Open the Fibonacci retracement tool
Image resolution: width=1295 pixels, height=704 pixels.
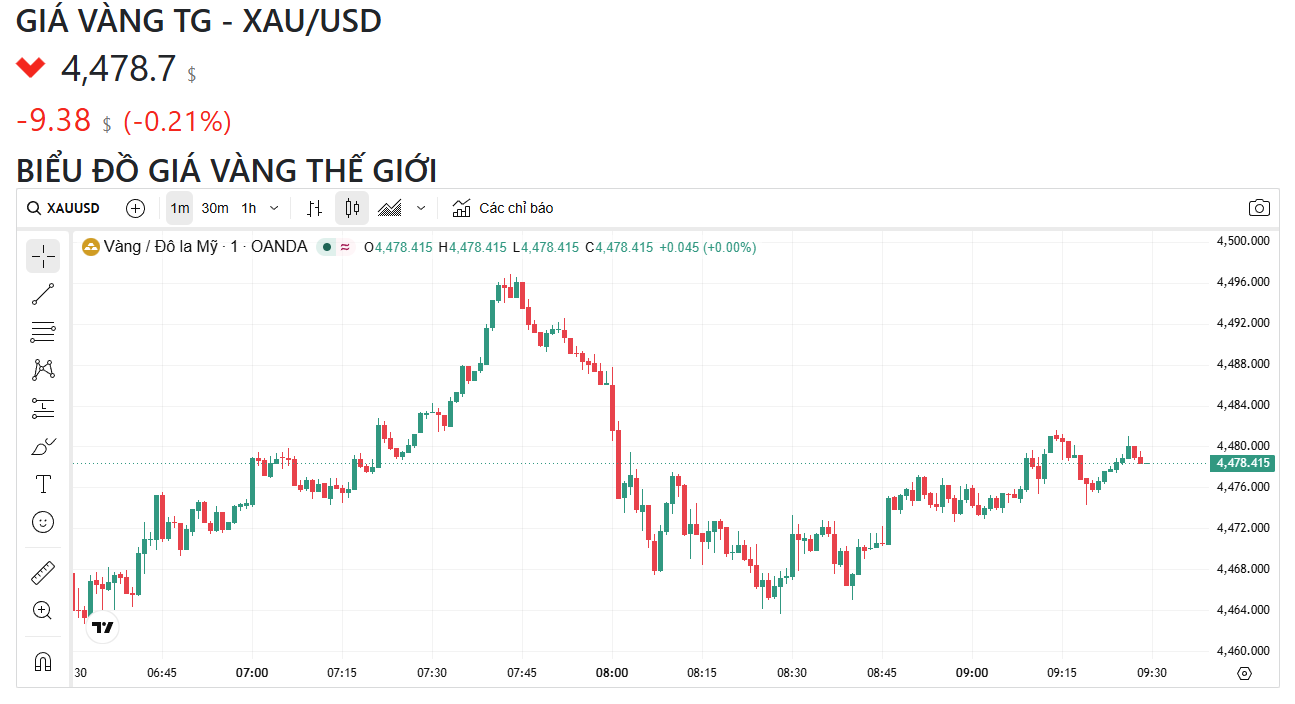coord(43,332)
